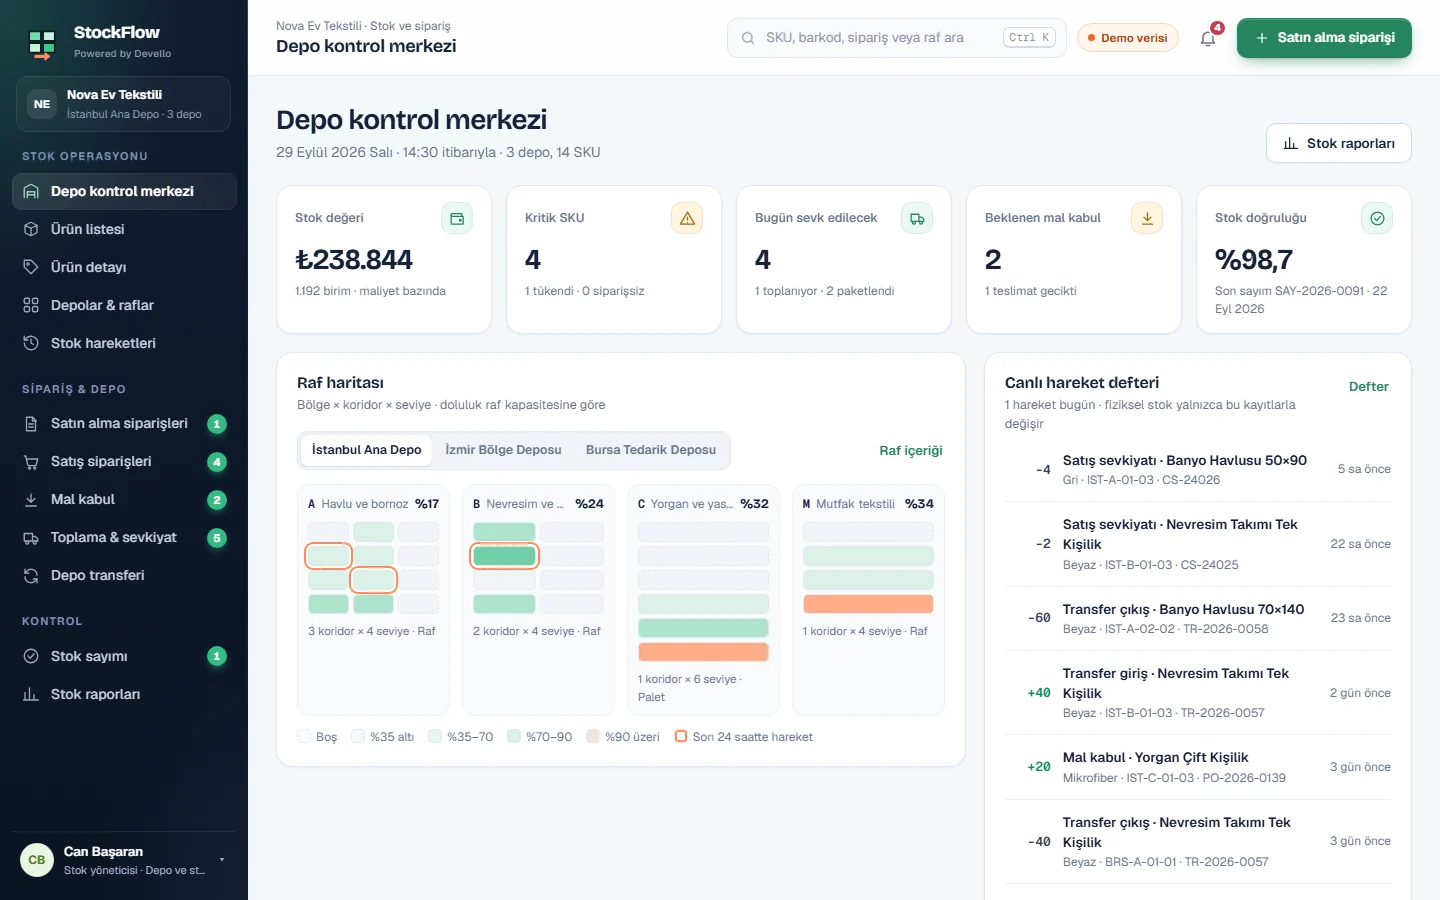Image resolution: width=1440 pixels, height=900 pixels.
Task: Click Satış siparişleri badge count 4
Action: [x=217, y=462]
